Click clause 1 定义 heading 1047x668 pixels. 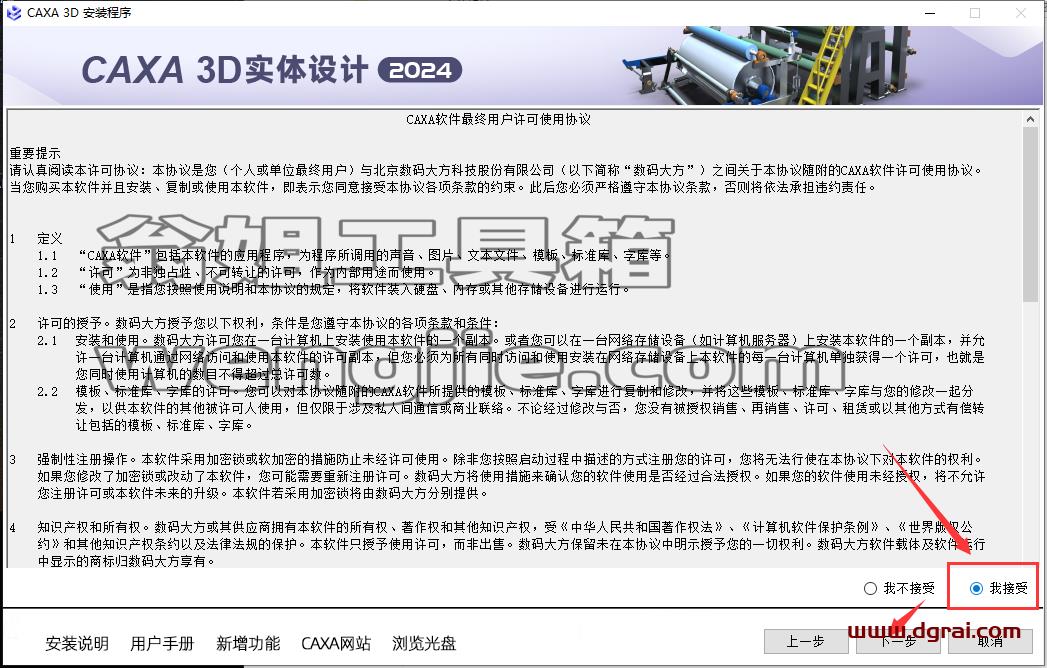tap(36, 238)
